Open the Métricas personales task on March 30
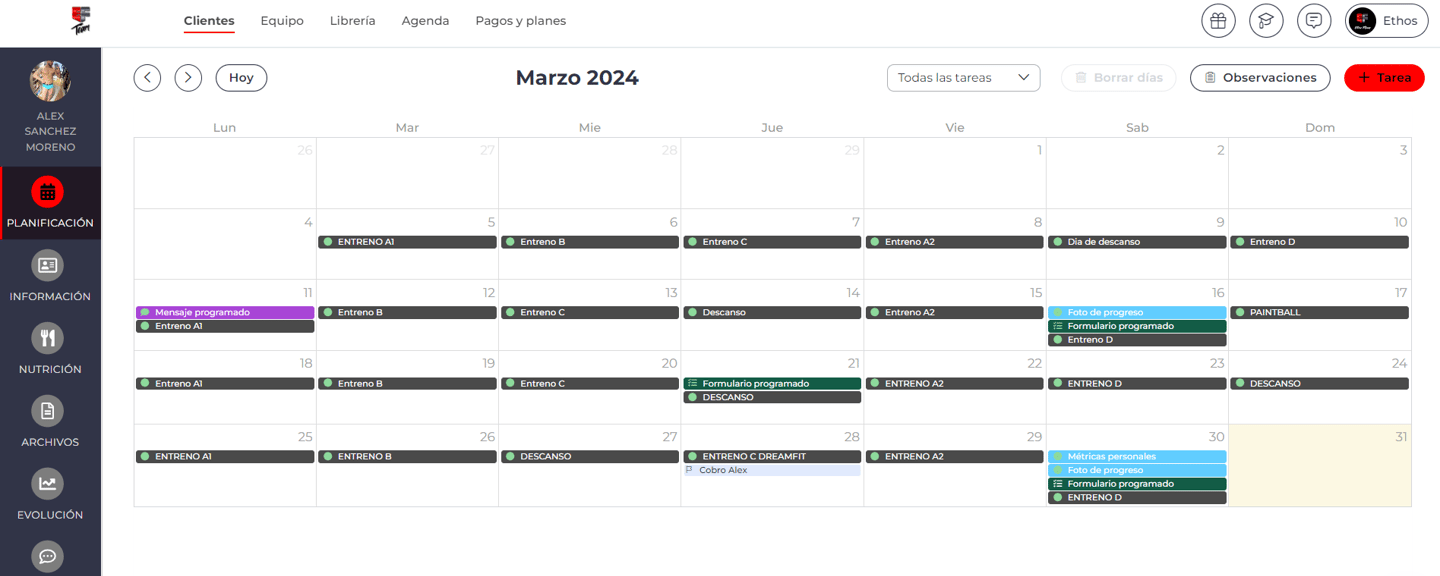 pyautogui.click(x=1137, y=456)
